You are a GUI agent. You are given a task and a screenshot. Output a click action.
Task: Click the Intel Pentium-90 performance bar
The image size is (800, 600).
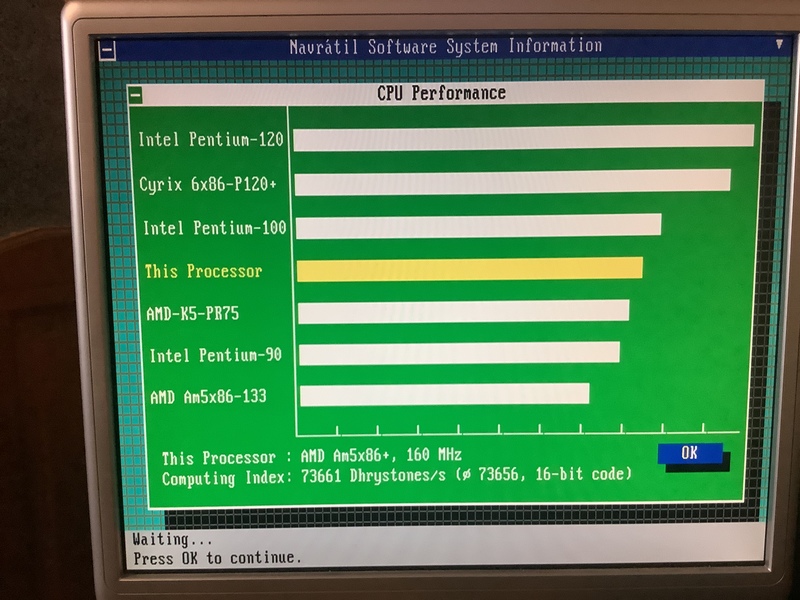coord(460,354)
